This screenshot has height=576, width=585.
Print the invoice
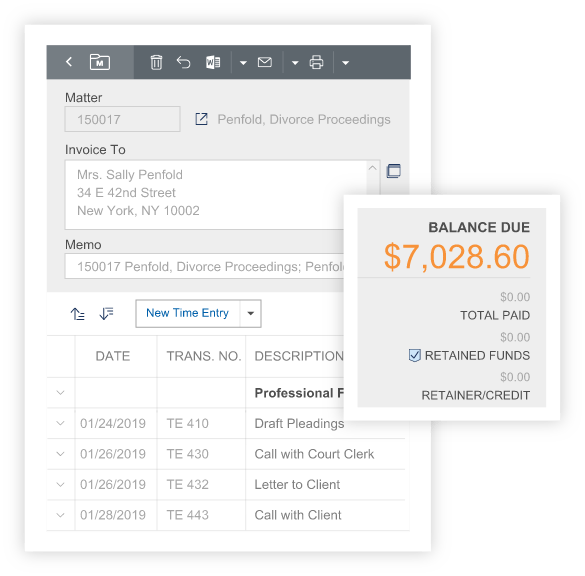pos(316,62)
